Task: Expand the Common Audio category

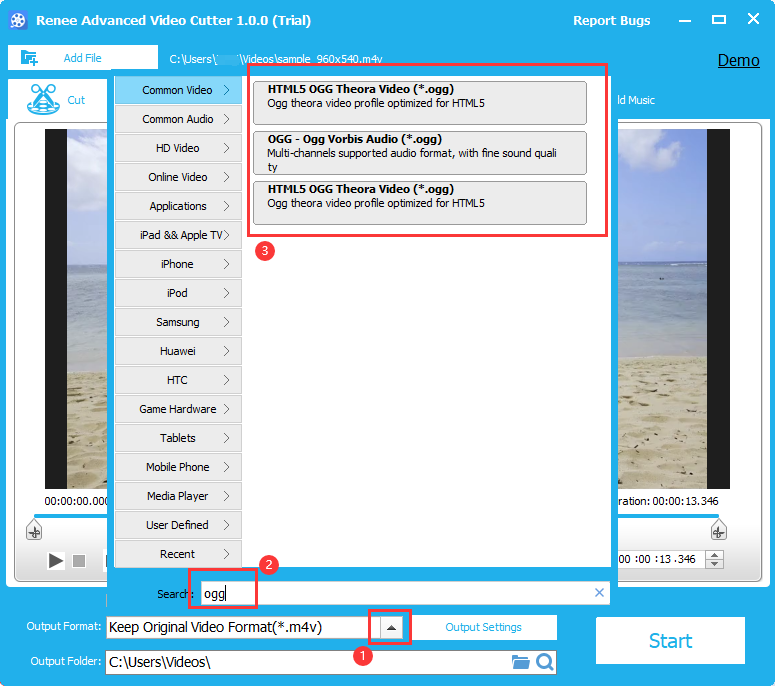Action: [x=178, y=119]
